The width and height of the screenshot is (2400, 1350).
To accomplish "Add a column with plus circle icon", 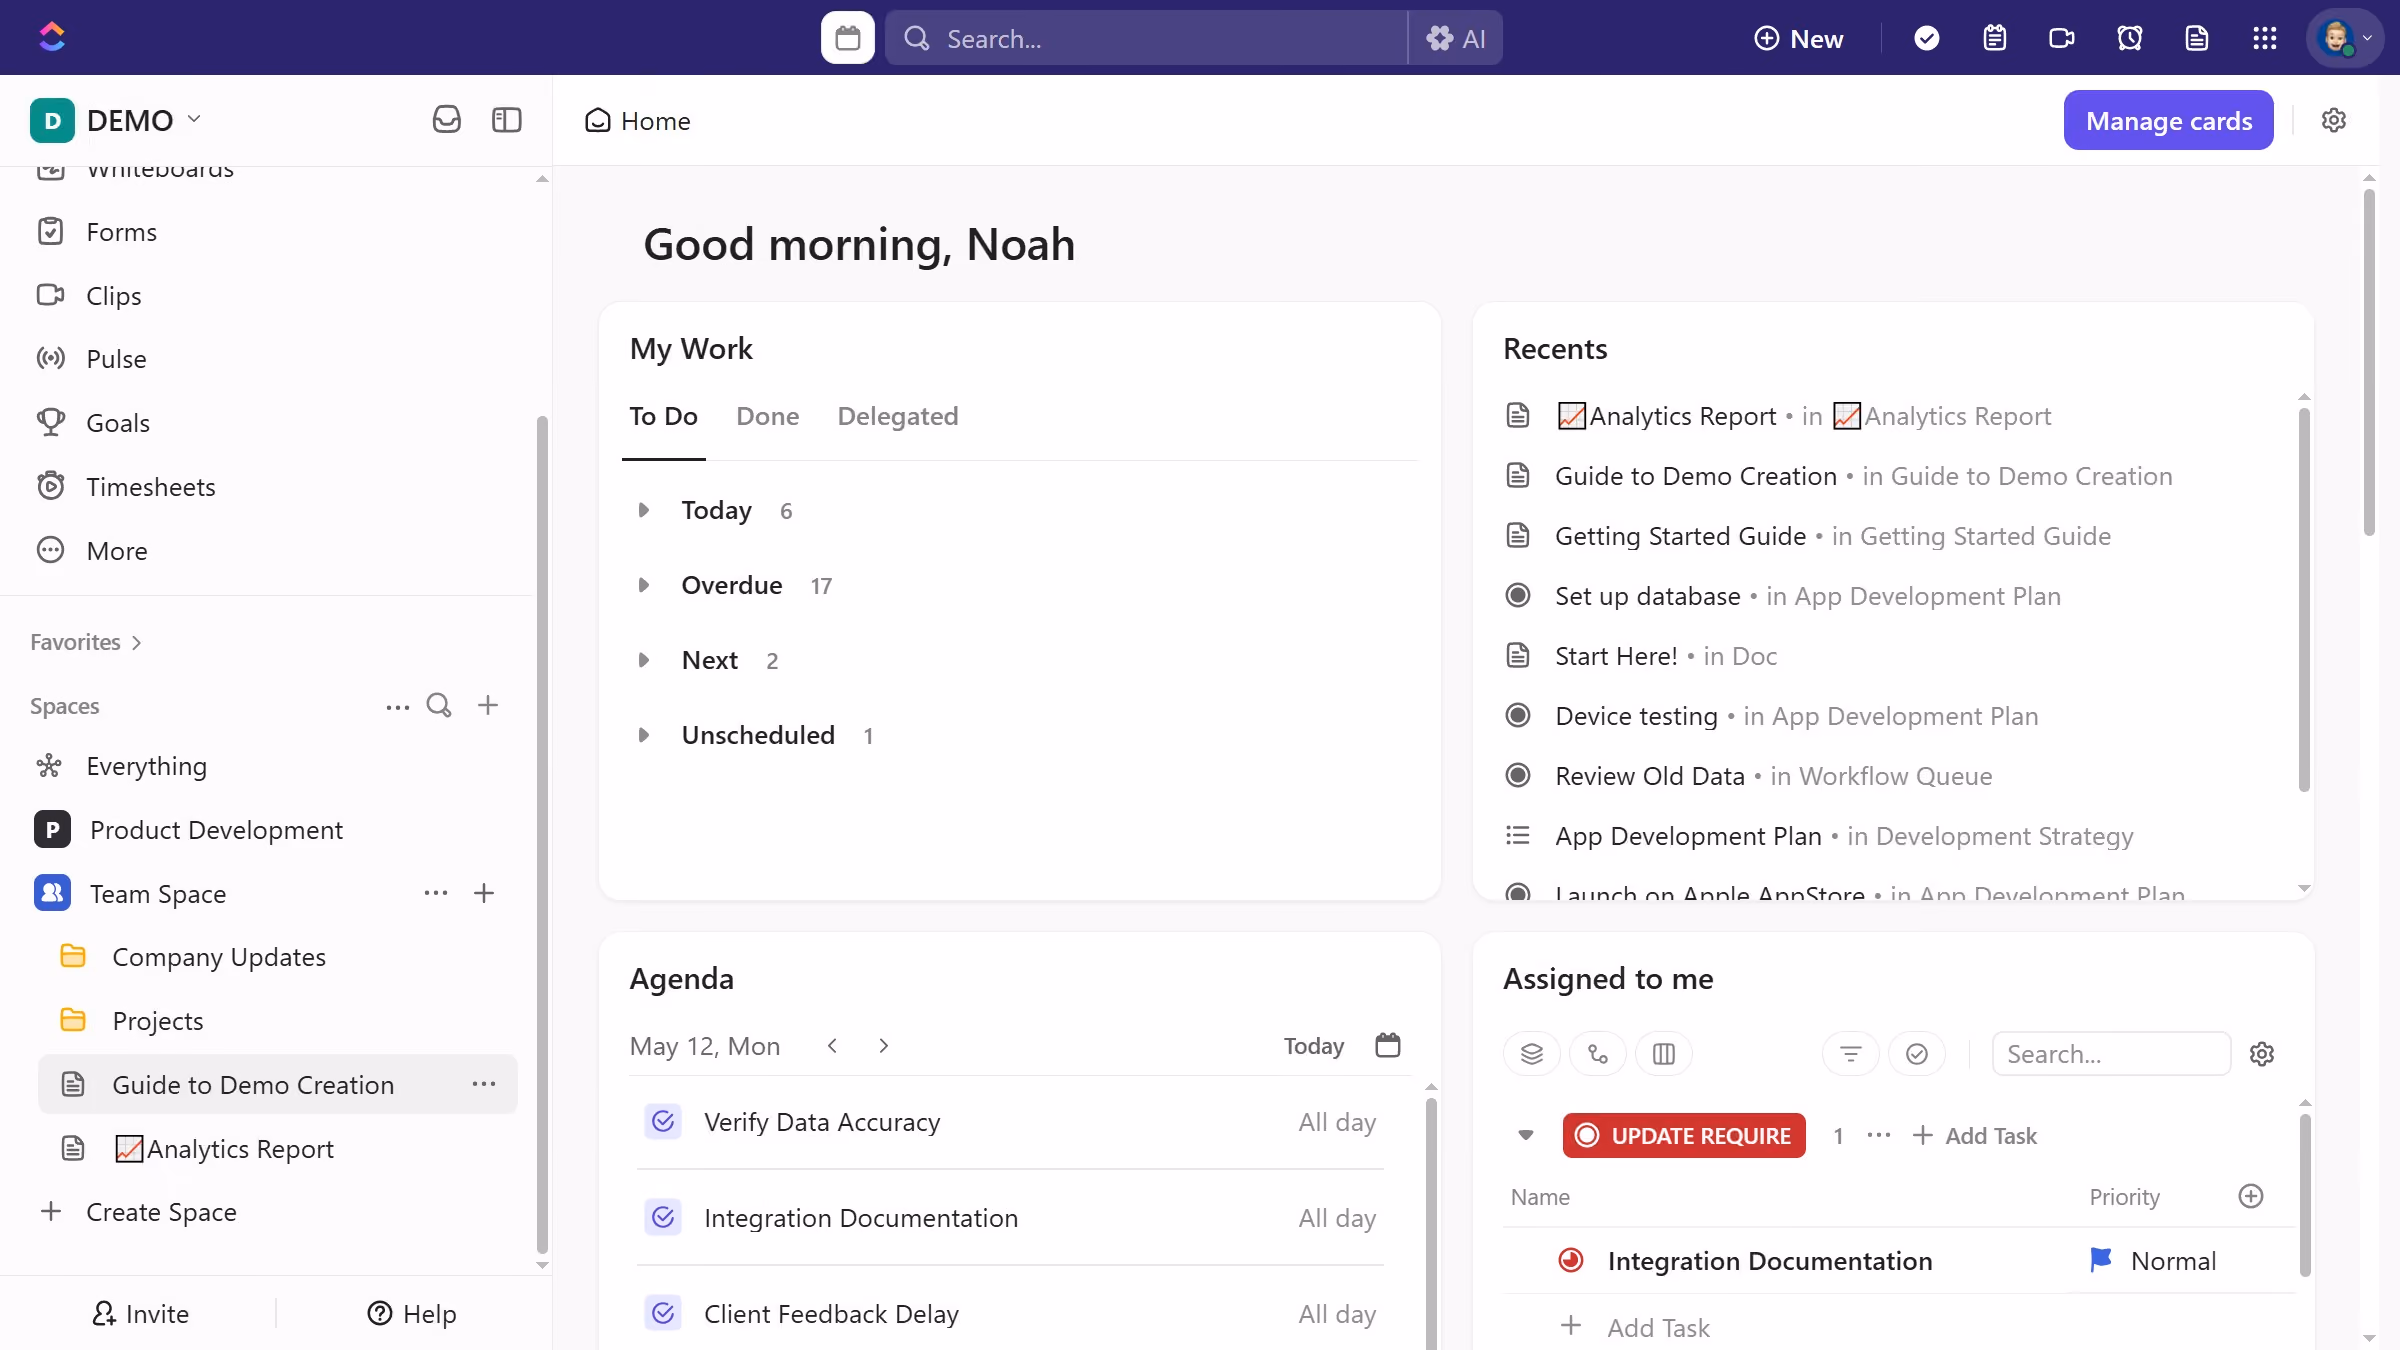I will (x=2250, y=1196).
